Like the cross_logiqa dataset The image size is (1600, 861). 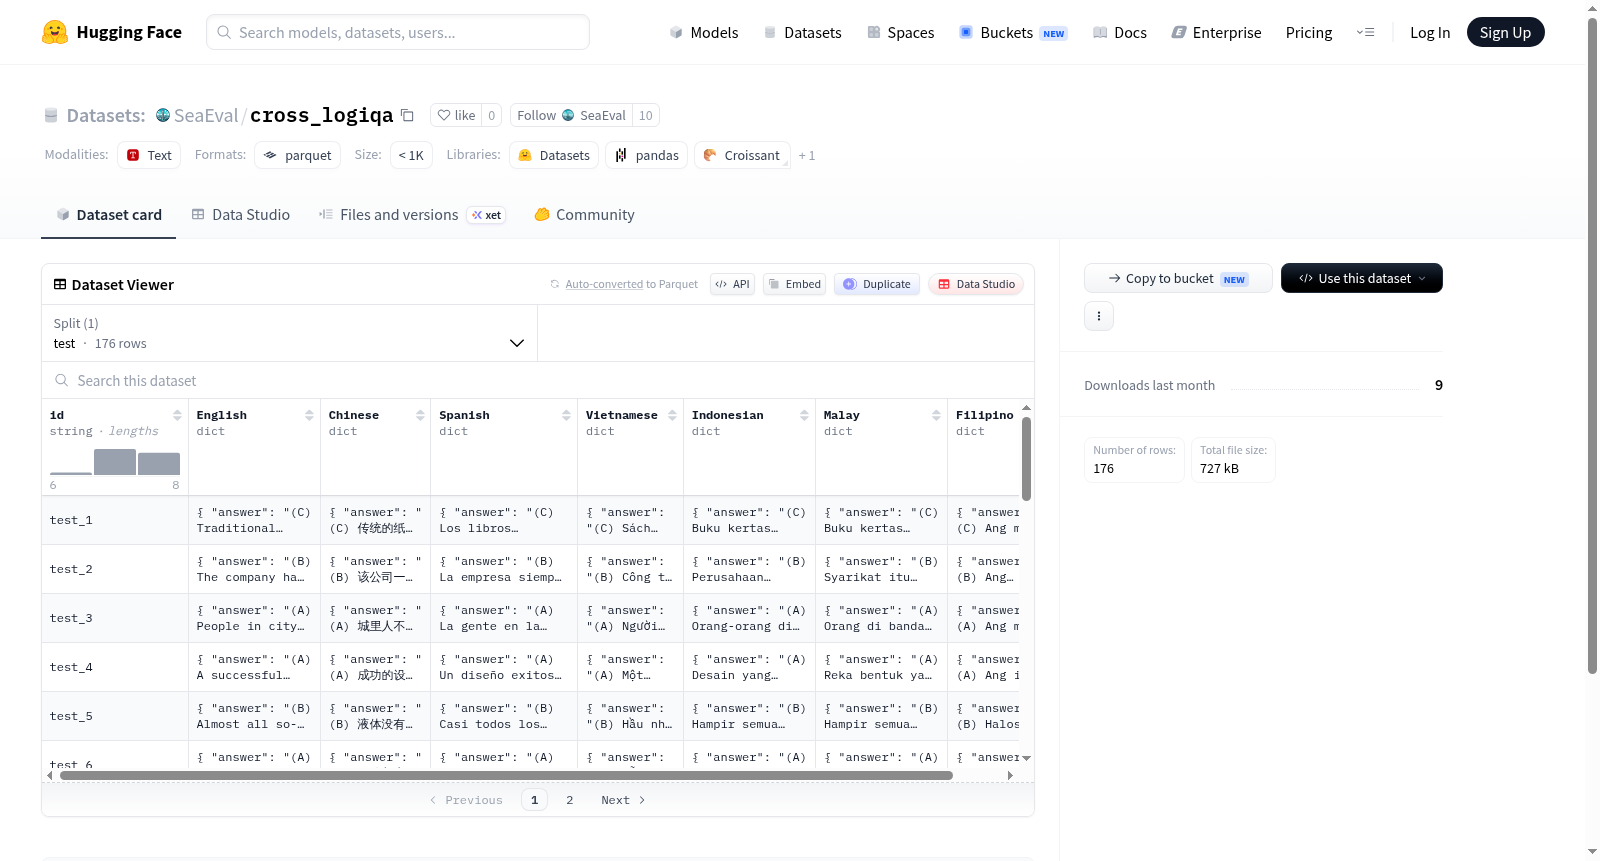[456, 115]
